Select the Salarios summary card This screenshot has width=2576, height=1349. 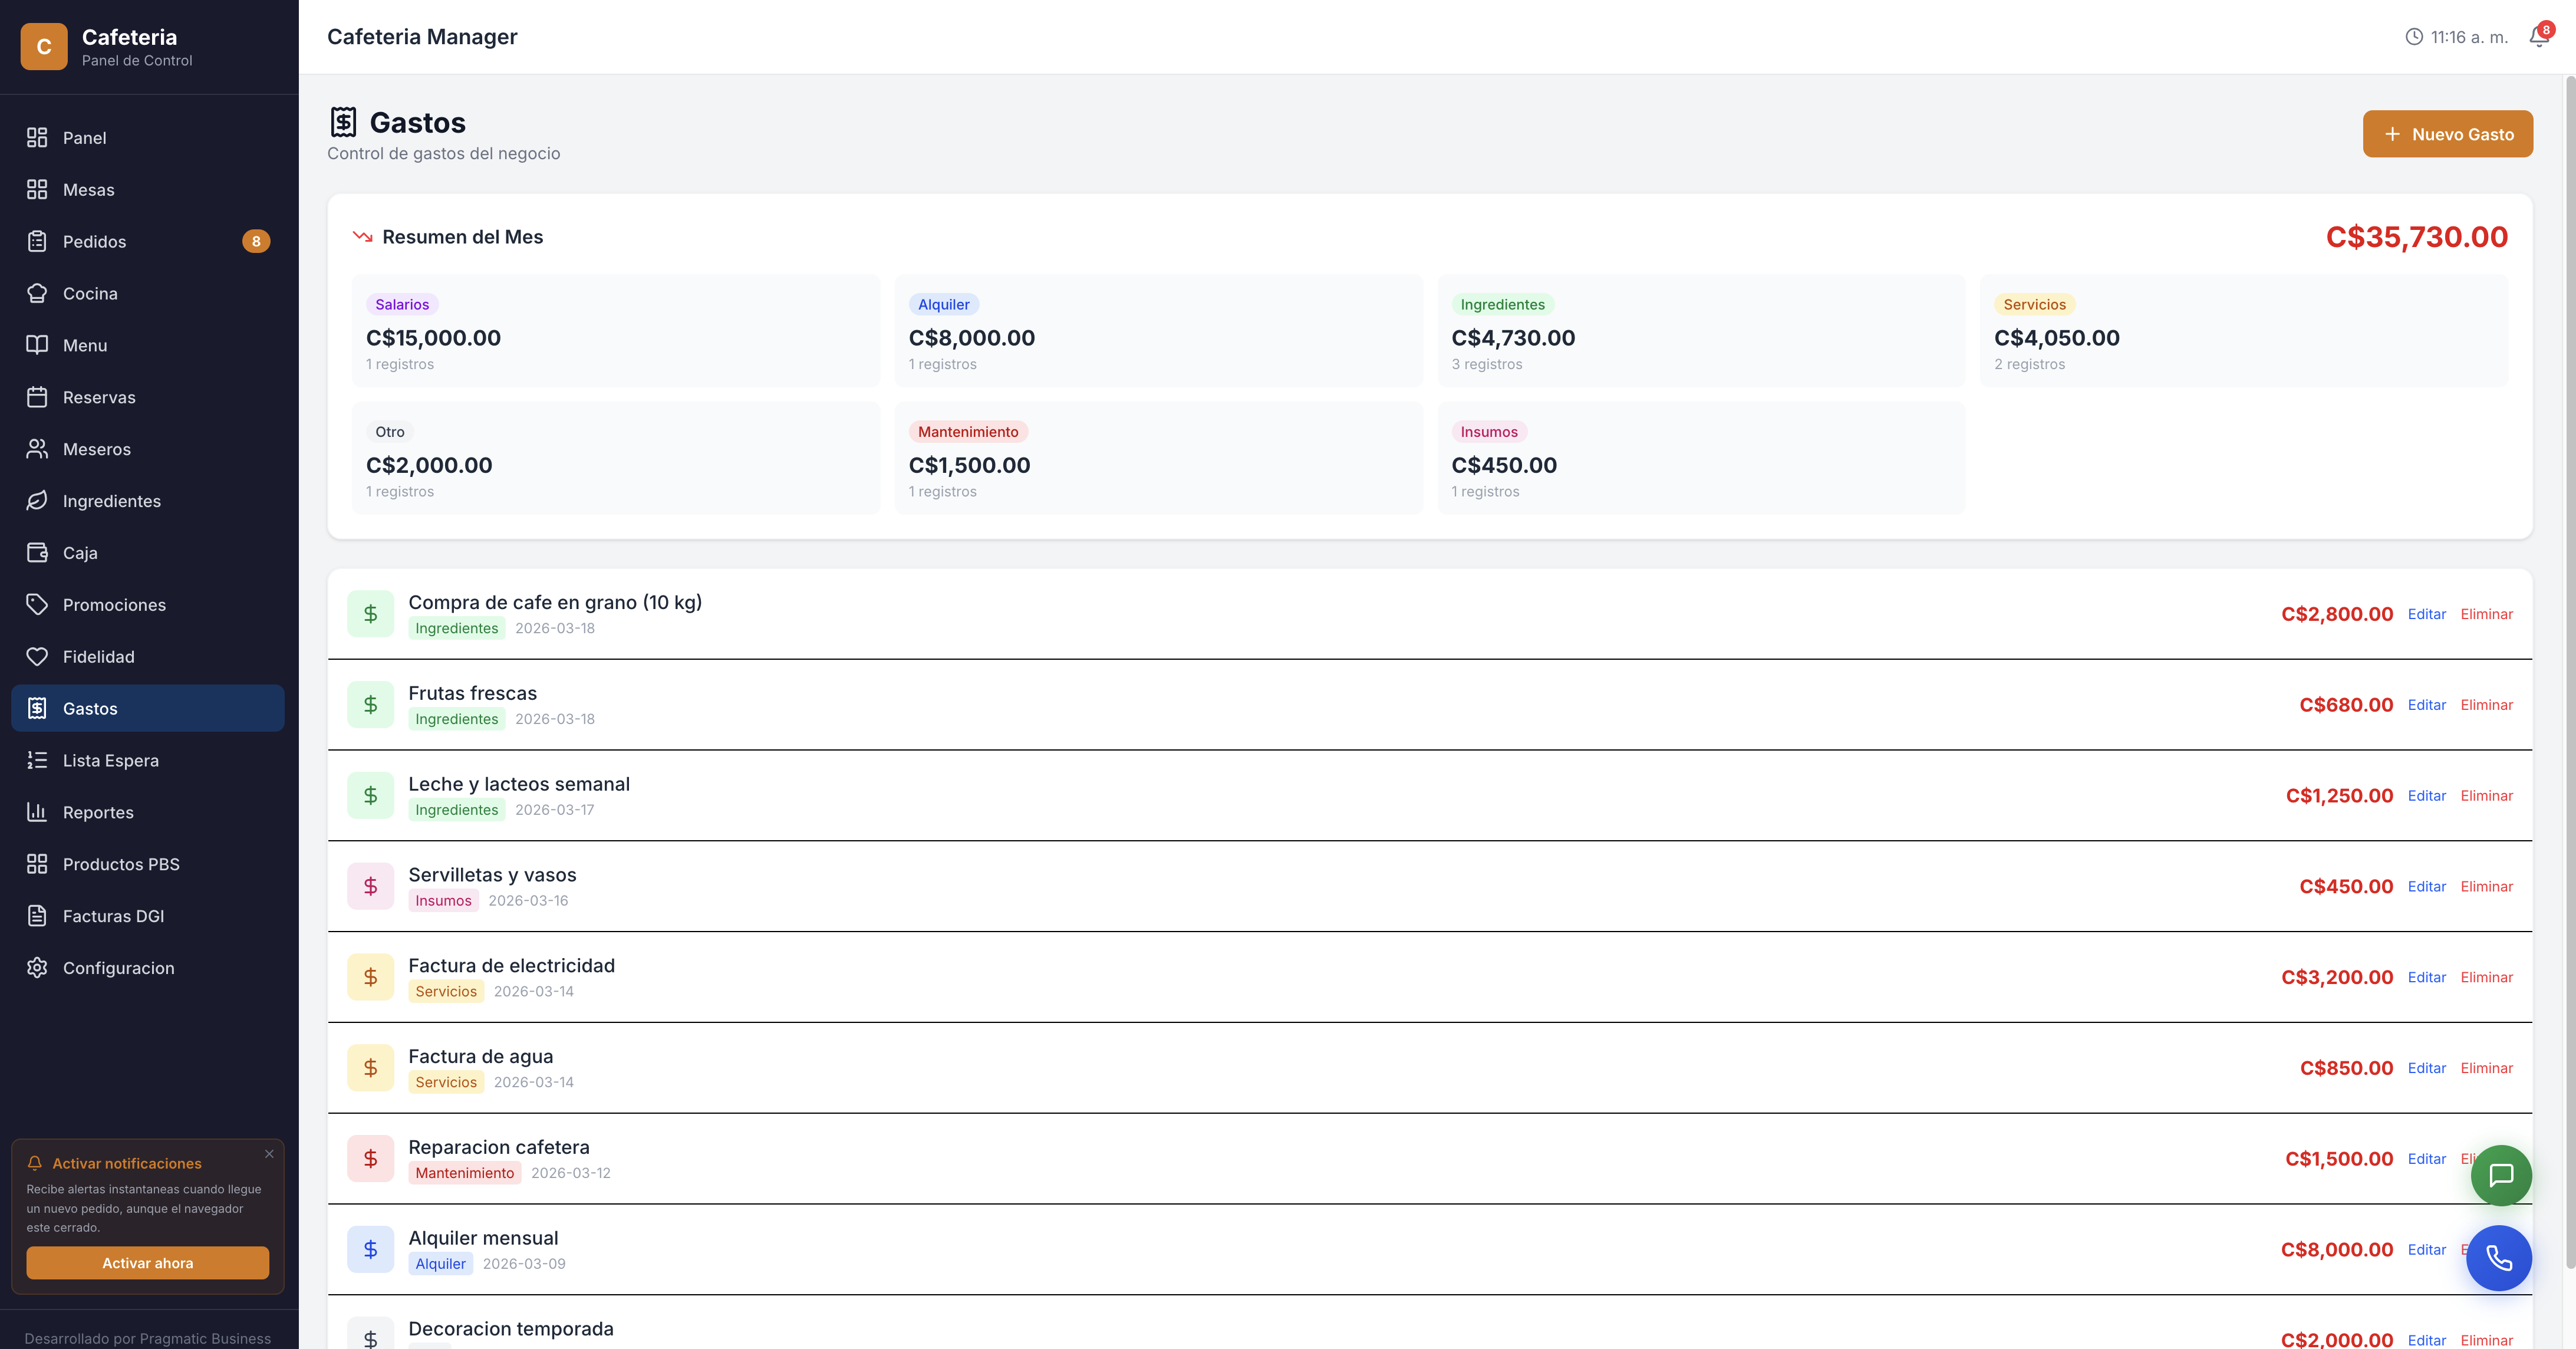pos(615,331)
